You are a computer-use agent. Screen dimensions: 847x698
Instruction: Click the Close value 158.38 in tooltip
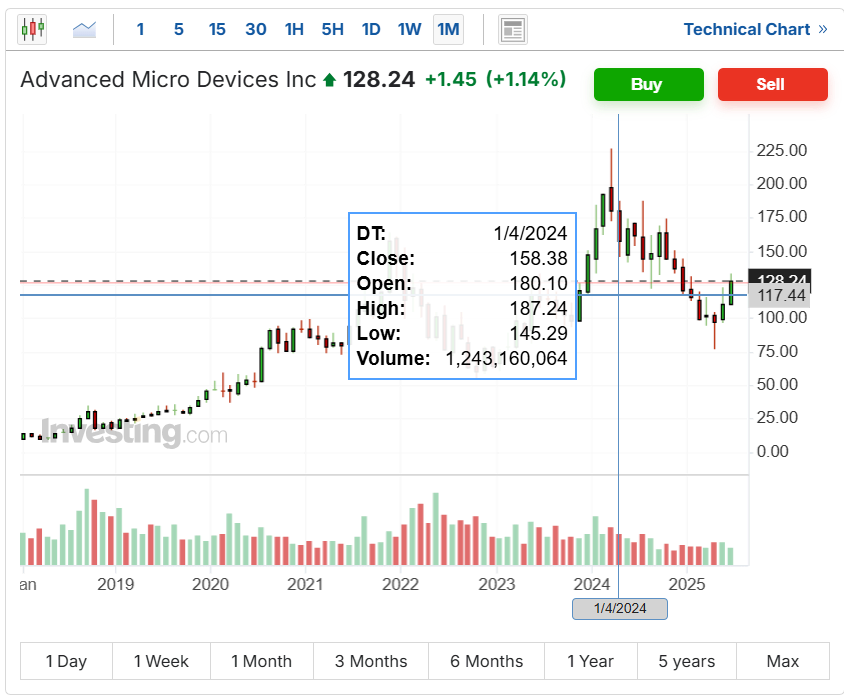coord(539,258)
